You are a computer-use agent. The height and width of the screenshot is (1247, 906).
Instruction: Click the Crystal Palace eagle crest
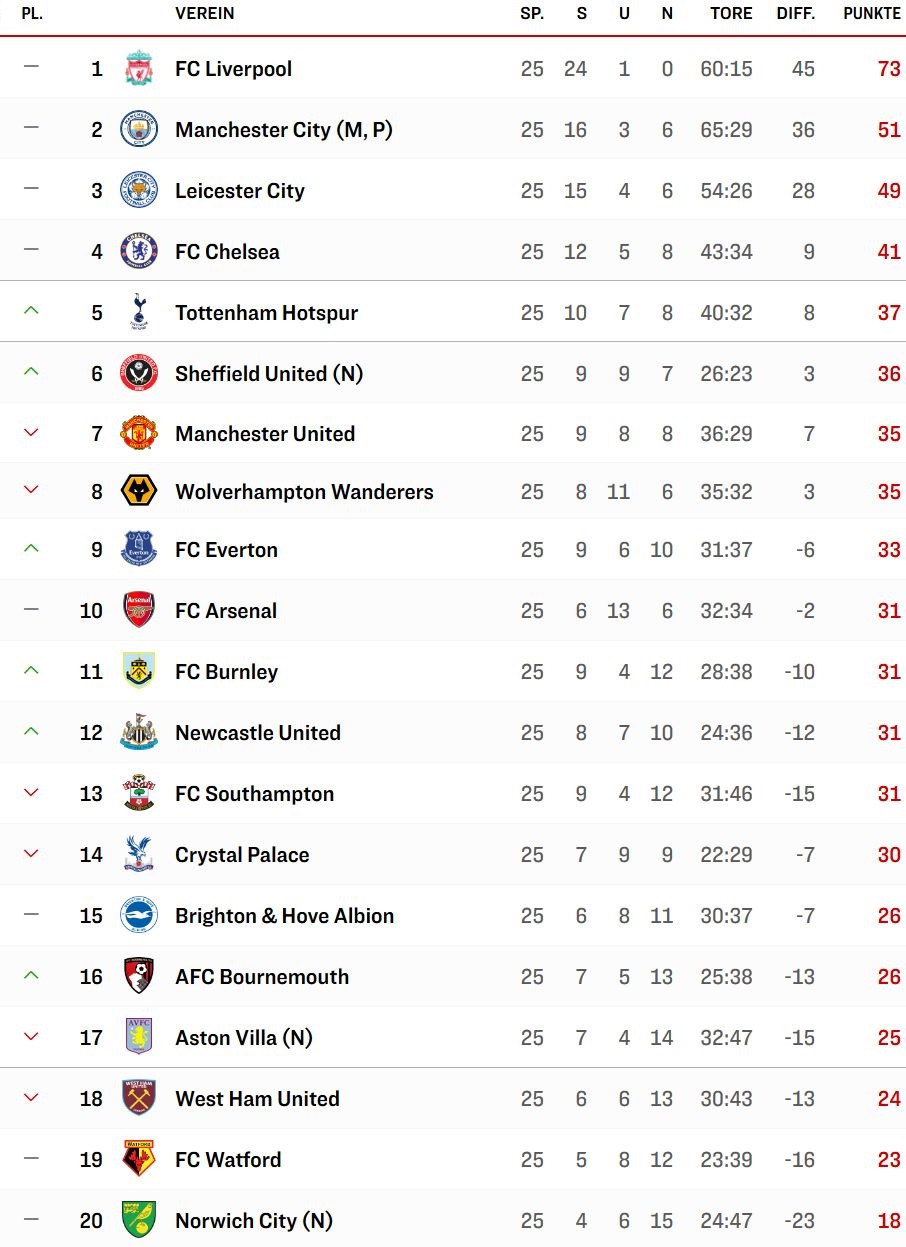point(139,854)
